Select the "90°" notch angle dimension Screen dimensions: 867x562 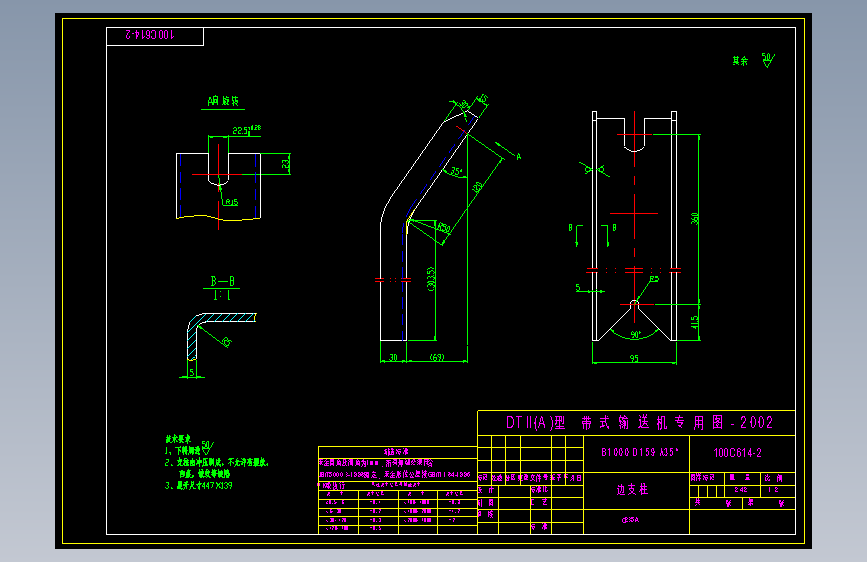635,335
